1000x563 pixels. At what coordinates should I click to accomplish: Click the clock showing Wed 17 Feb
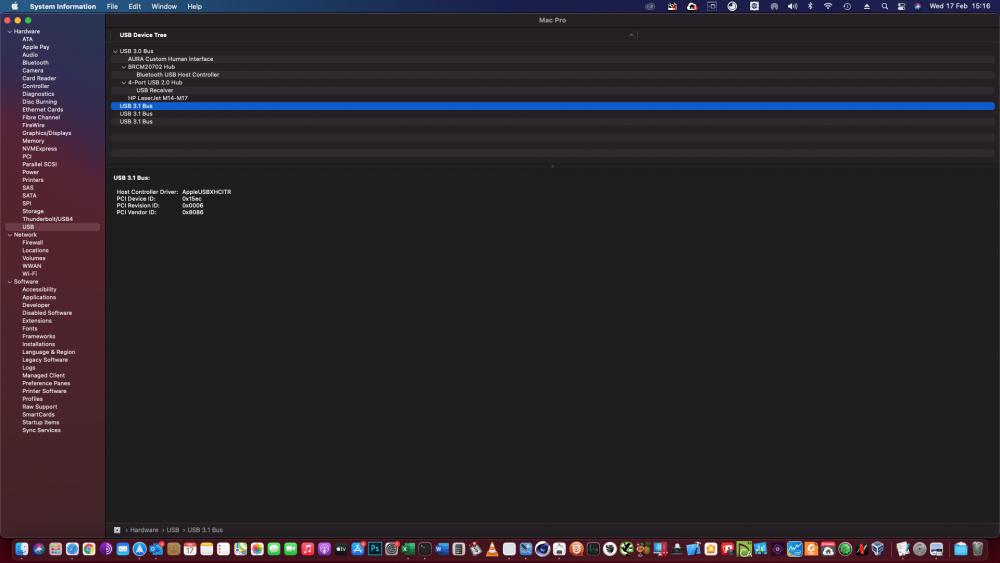click(x=959, y=6)
